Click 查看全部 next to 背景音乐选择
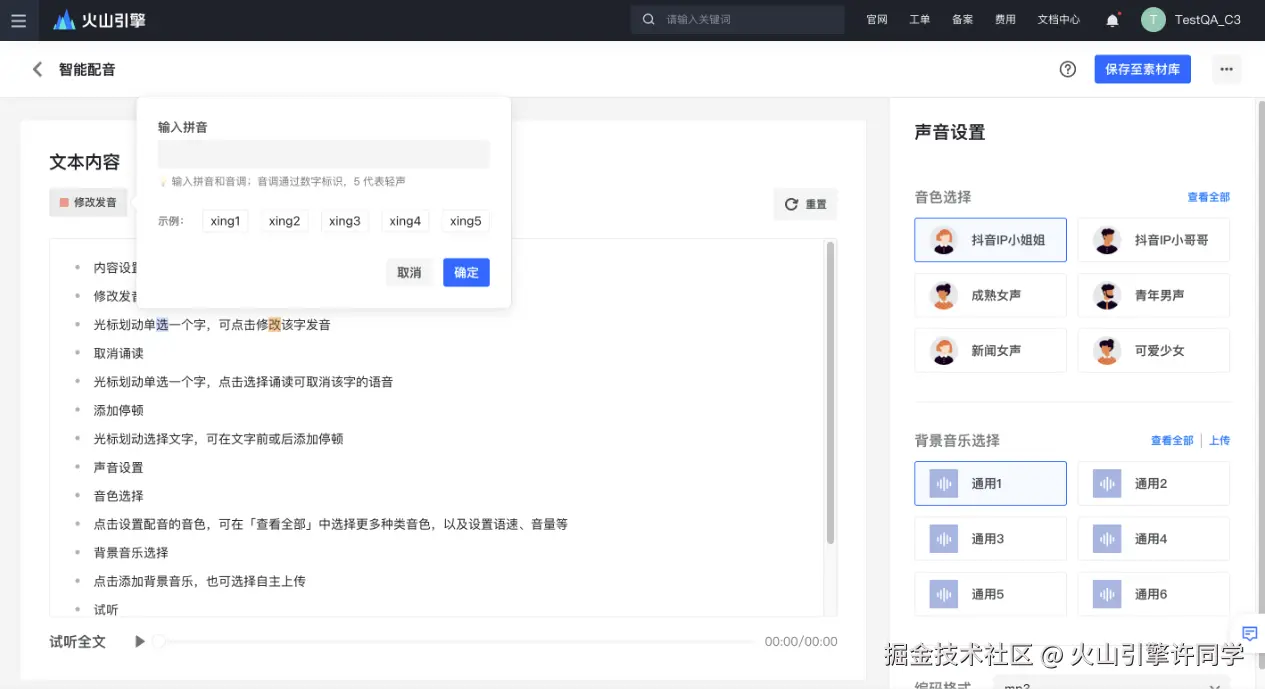Screen dimensions: 1265x689 pos(1172,440)
